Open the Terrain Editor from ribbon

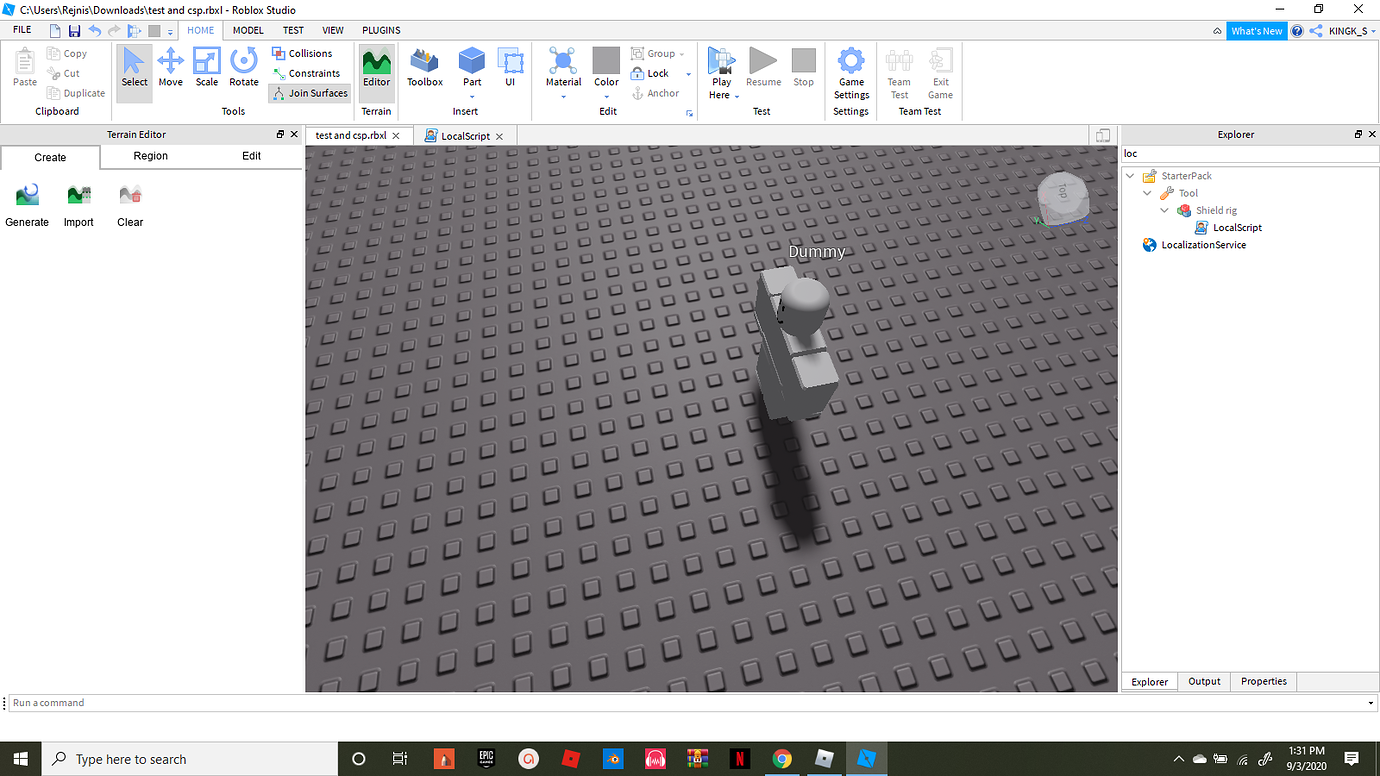tap(376, 70)
